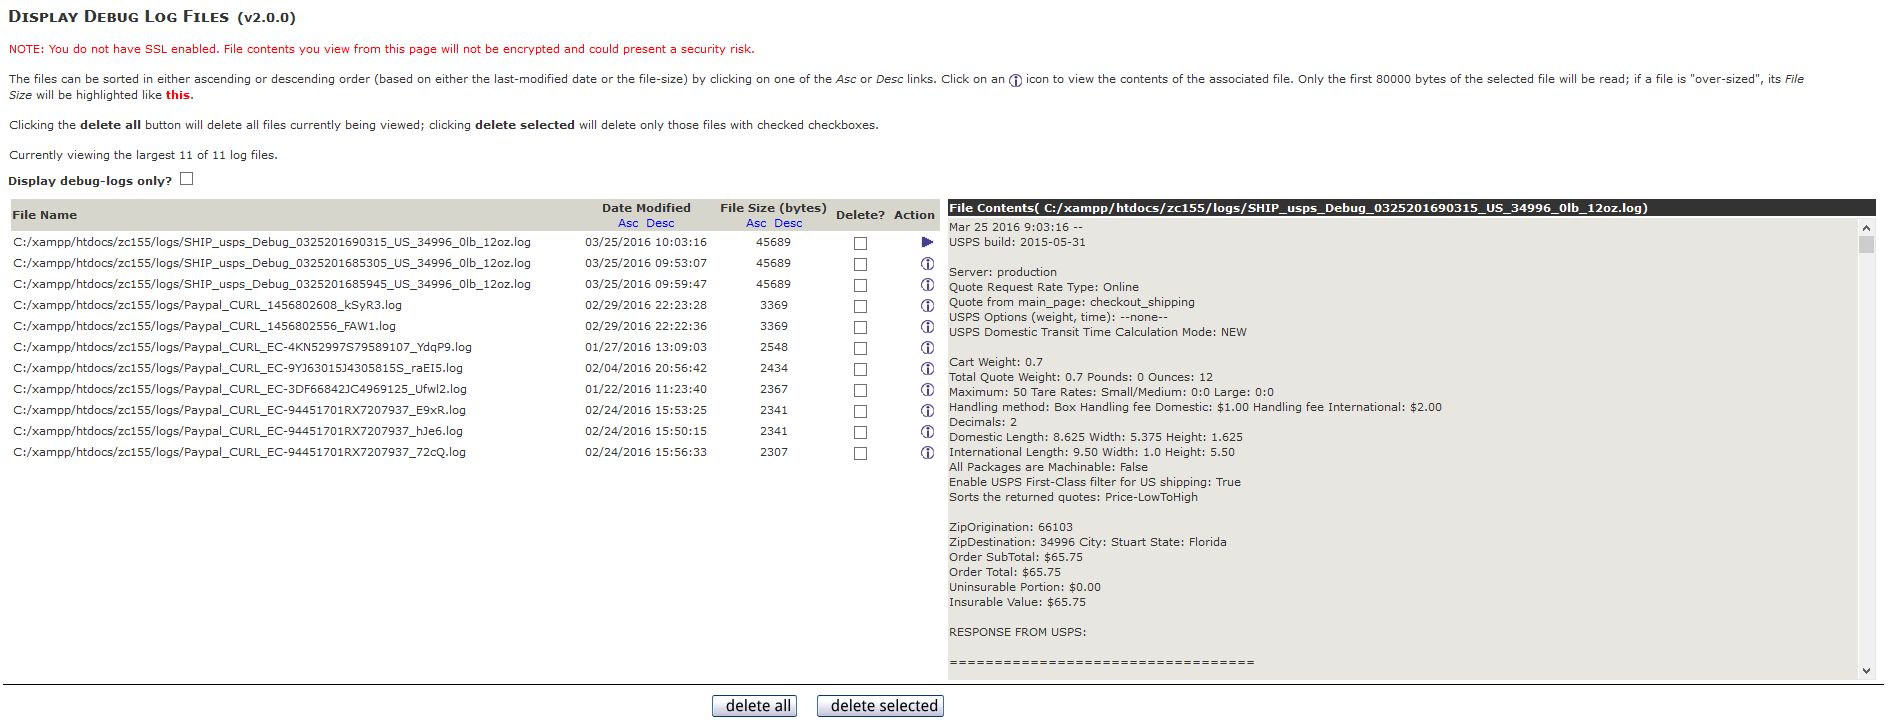Click the date '01/27/2016 13:09:03'
1890x724 pixels.
(x=646, y=347)
